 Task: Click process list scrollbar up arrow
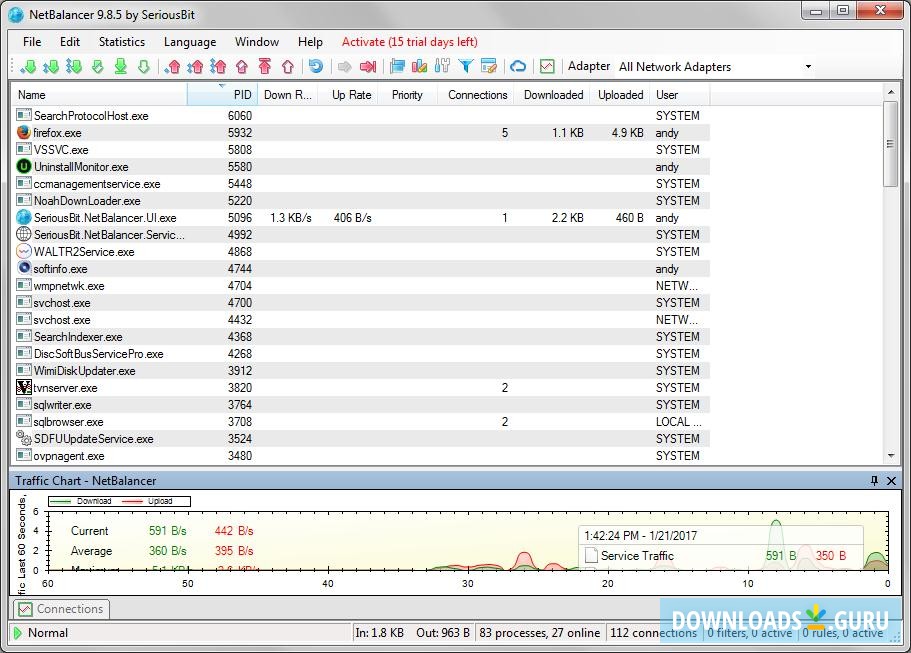[891, 92]
